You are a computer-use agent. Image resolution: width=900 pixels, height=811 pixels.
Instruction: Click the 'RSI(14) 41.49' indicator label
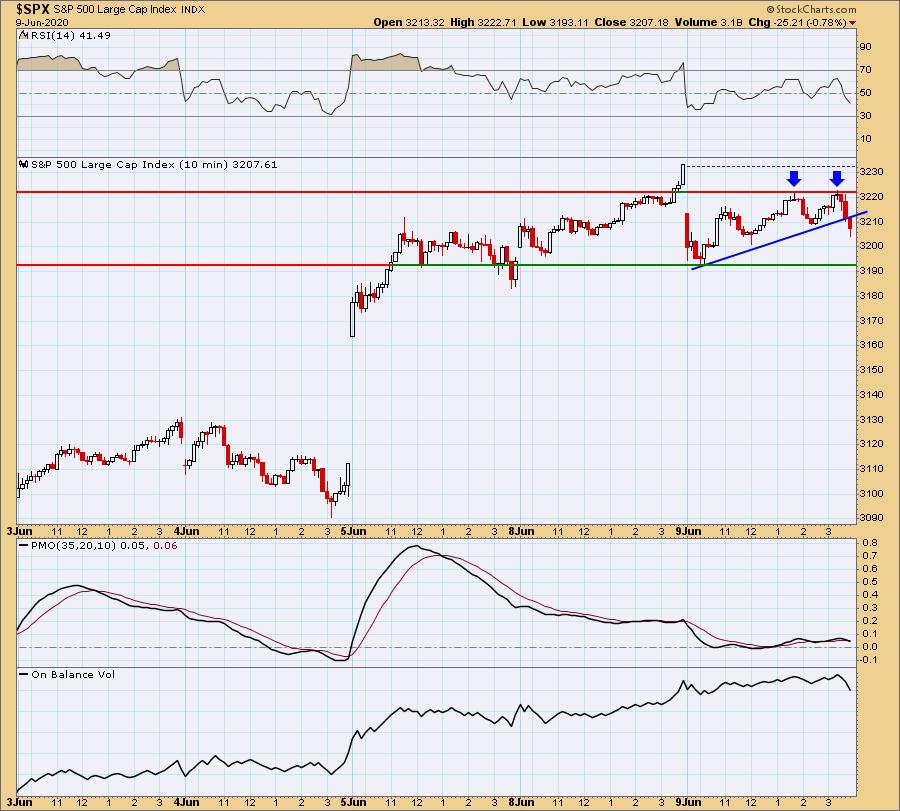[x=71, y=35]
